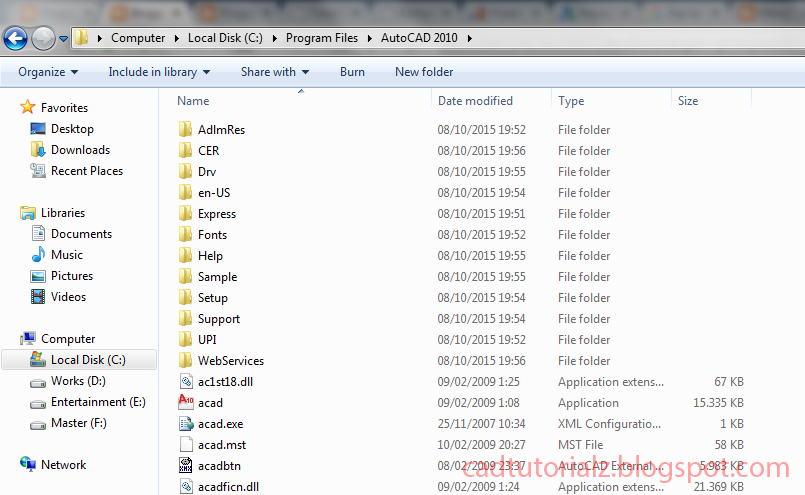Select the acad.mst file icon
805x495 pixels.
click(x=186, y=445)
